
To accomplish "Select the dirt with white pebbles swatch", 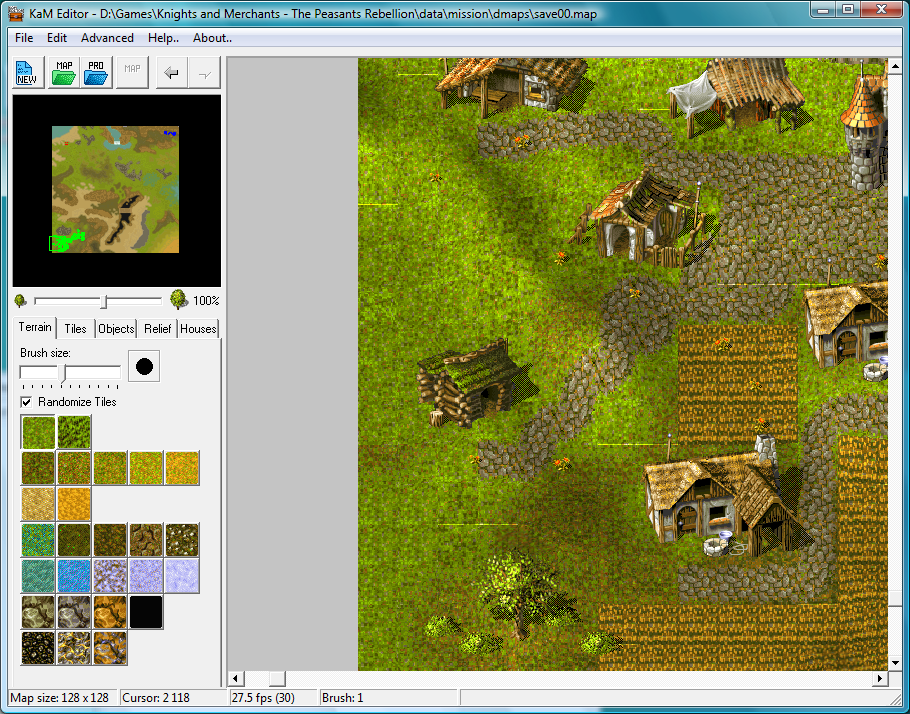I will tap(182, 539).
